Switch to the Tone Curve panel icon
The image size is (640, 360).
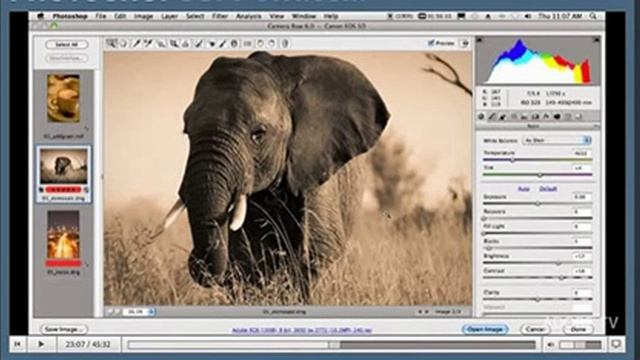(492, 117)
